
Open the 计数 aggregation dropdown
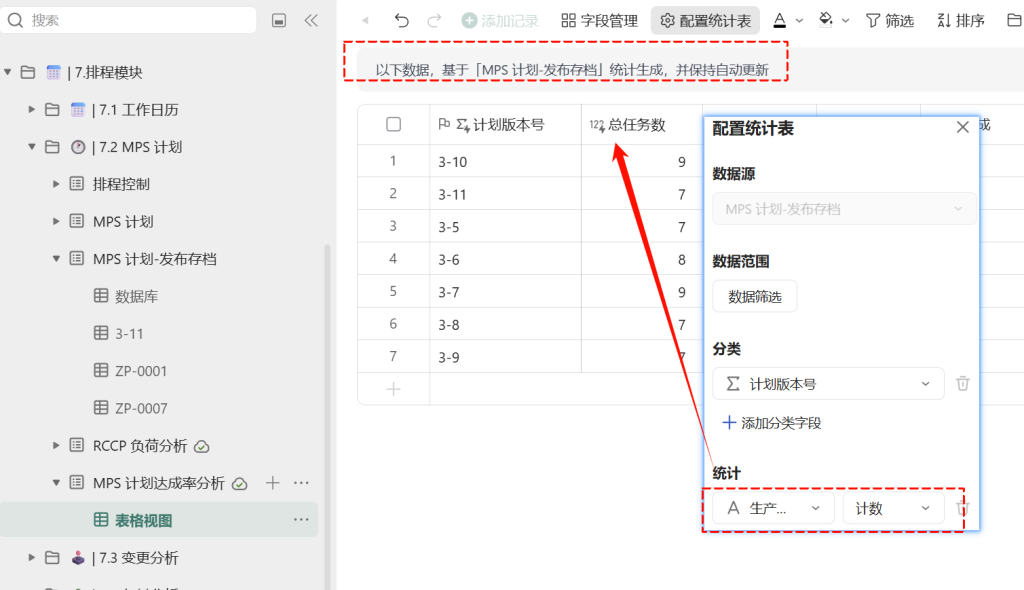(893, 508)
